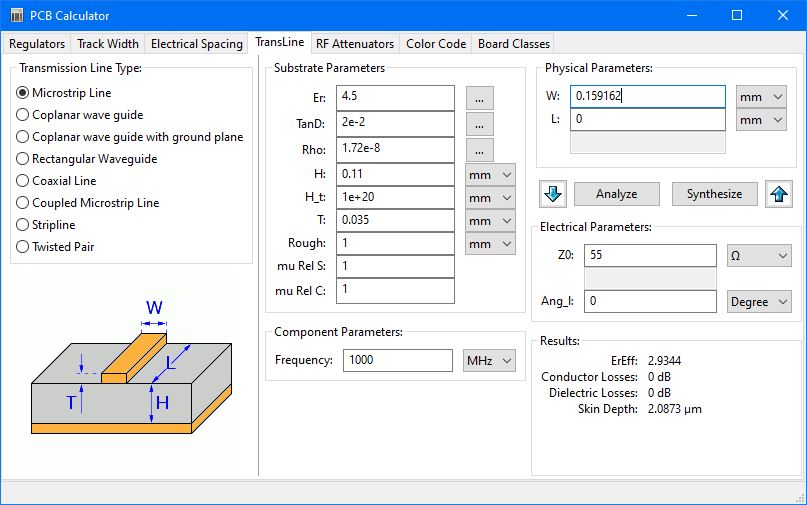Expand the W width unit dropdown
The height and width of the screenshot is (505, 807).
pos(761,97)
